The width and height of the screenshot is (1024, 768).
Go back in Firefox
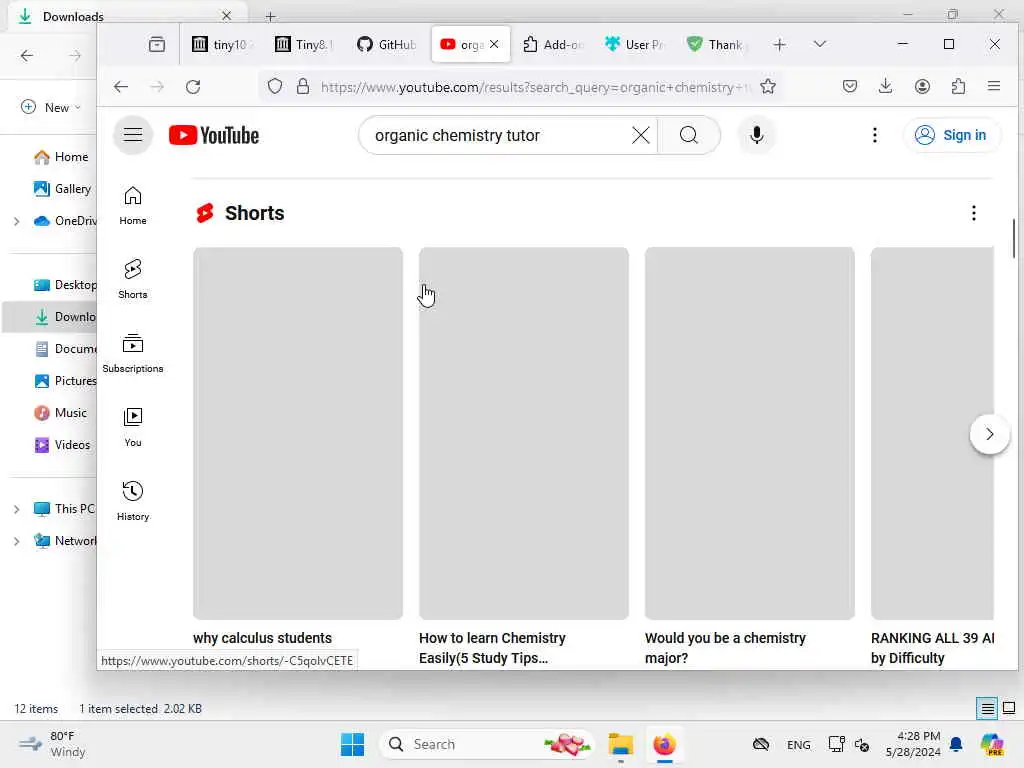click(x=121, y=87)
